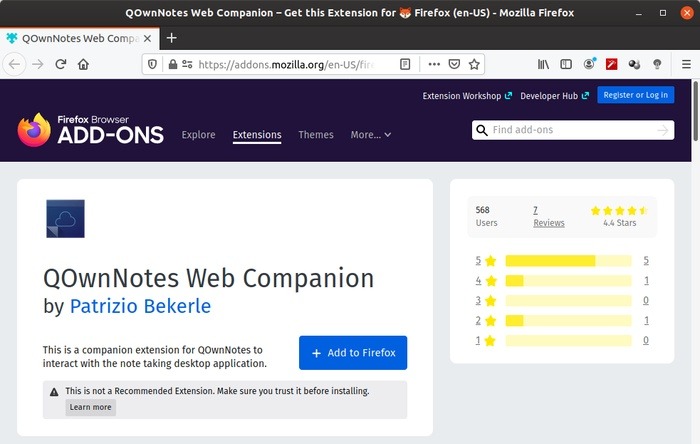Click the 2-star review count 1

pyautogui.click(x=646, y=320)
